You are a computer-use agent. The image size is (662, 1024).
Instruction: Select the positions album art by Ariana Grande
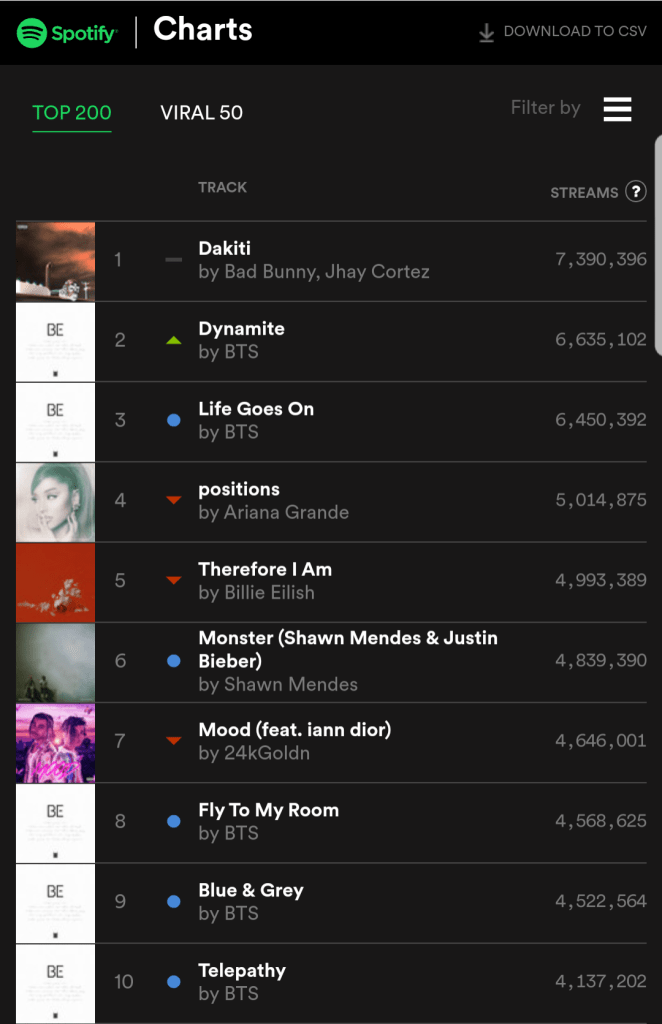click(x=56, y=501)
